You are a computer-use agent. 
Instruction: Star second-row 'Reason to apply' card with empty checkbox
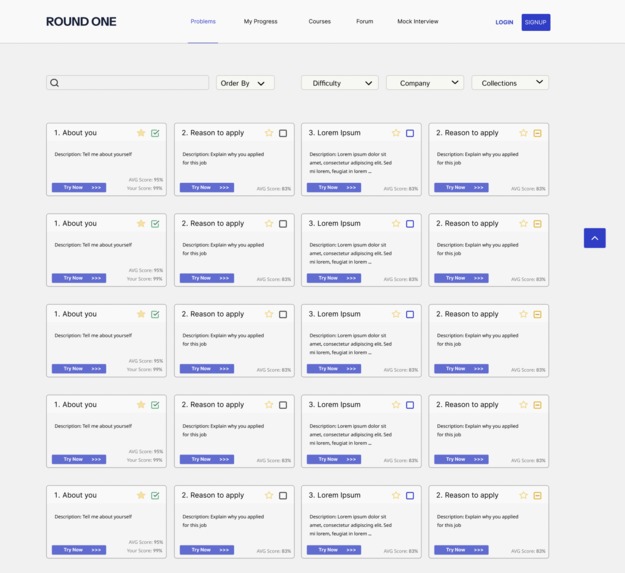pos(269,223)
